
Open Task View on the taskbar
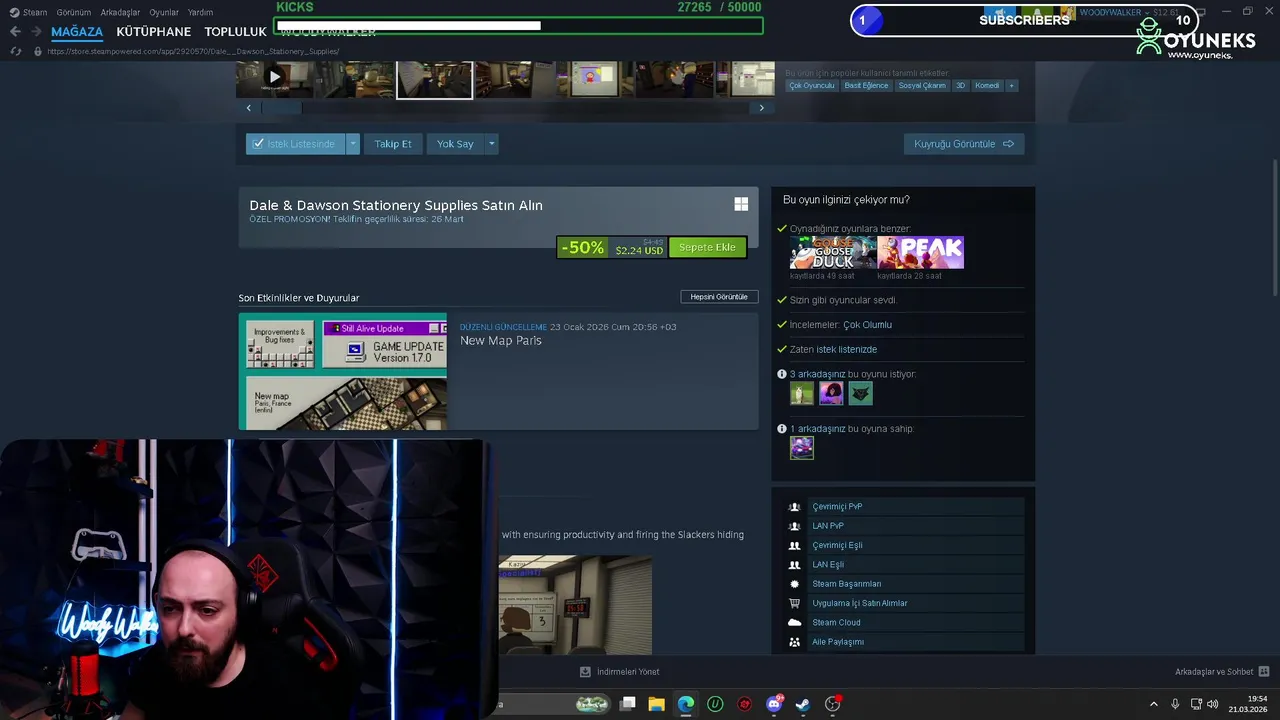click(x=627, y=704)
